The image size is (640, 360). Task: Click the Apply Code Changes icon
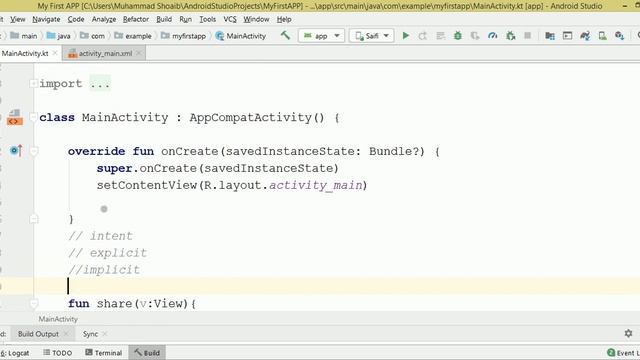pos(440,36)
